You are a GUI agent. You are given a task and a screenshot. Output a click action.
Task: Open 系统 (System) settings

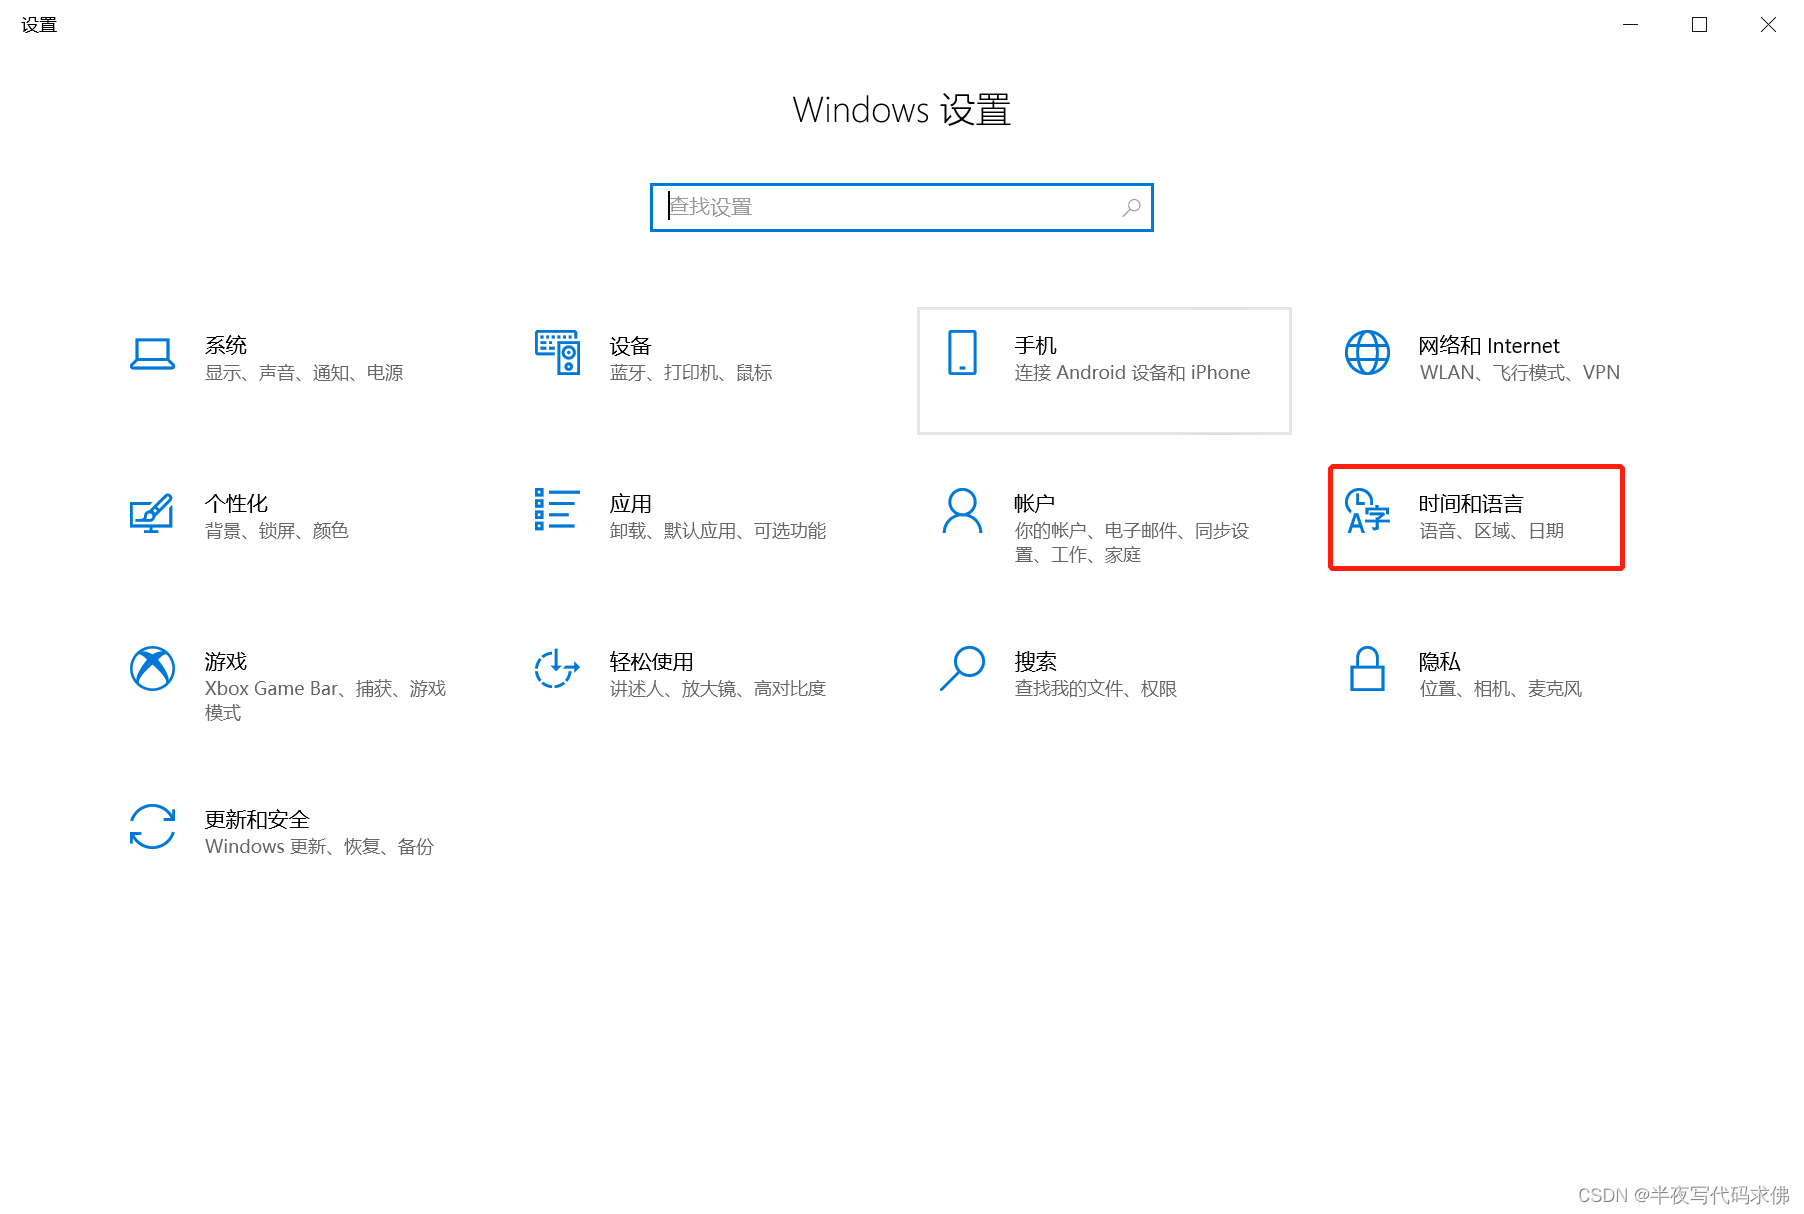tap(270, 358)
